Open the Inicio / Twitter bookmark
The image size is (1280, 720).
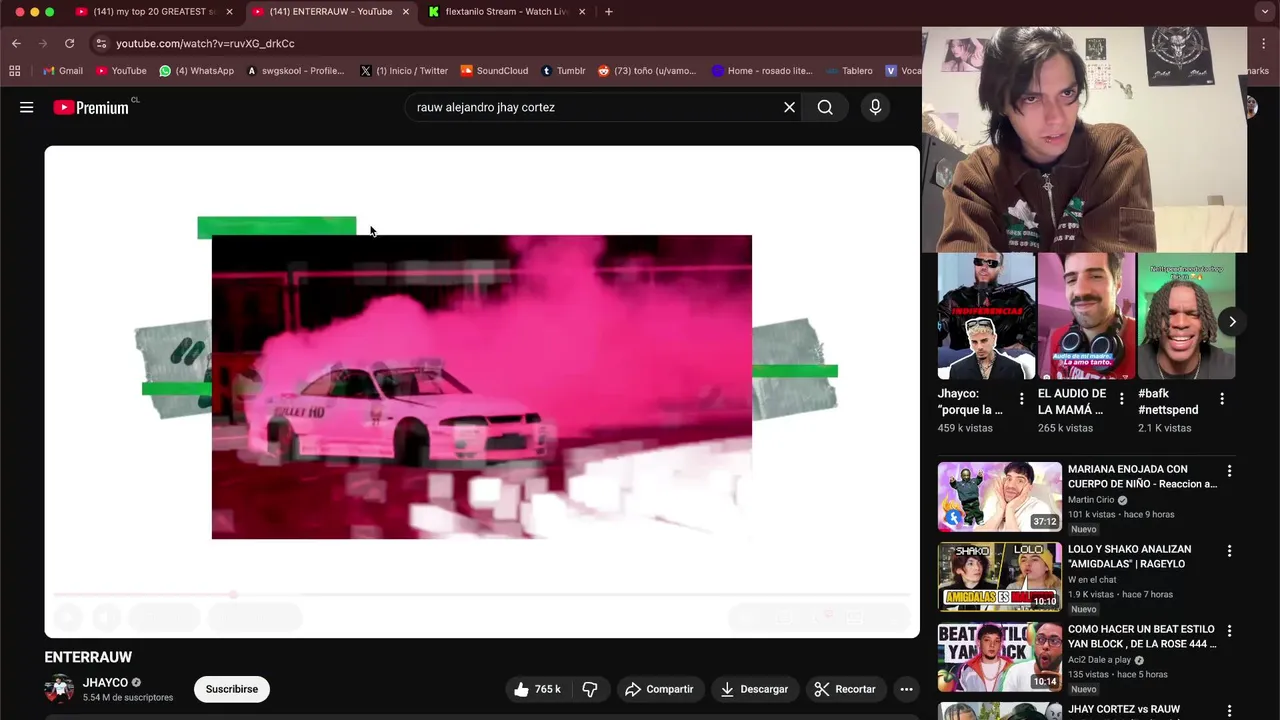coord(404,71)
